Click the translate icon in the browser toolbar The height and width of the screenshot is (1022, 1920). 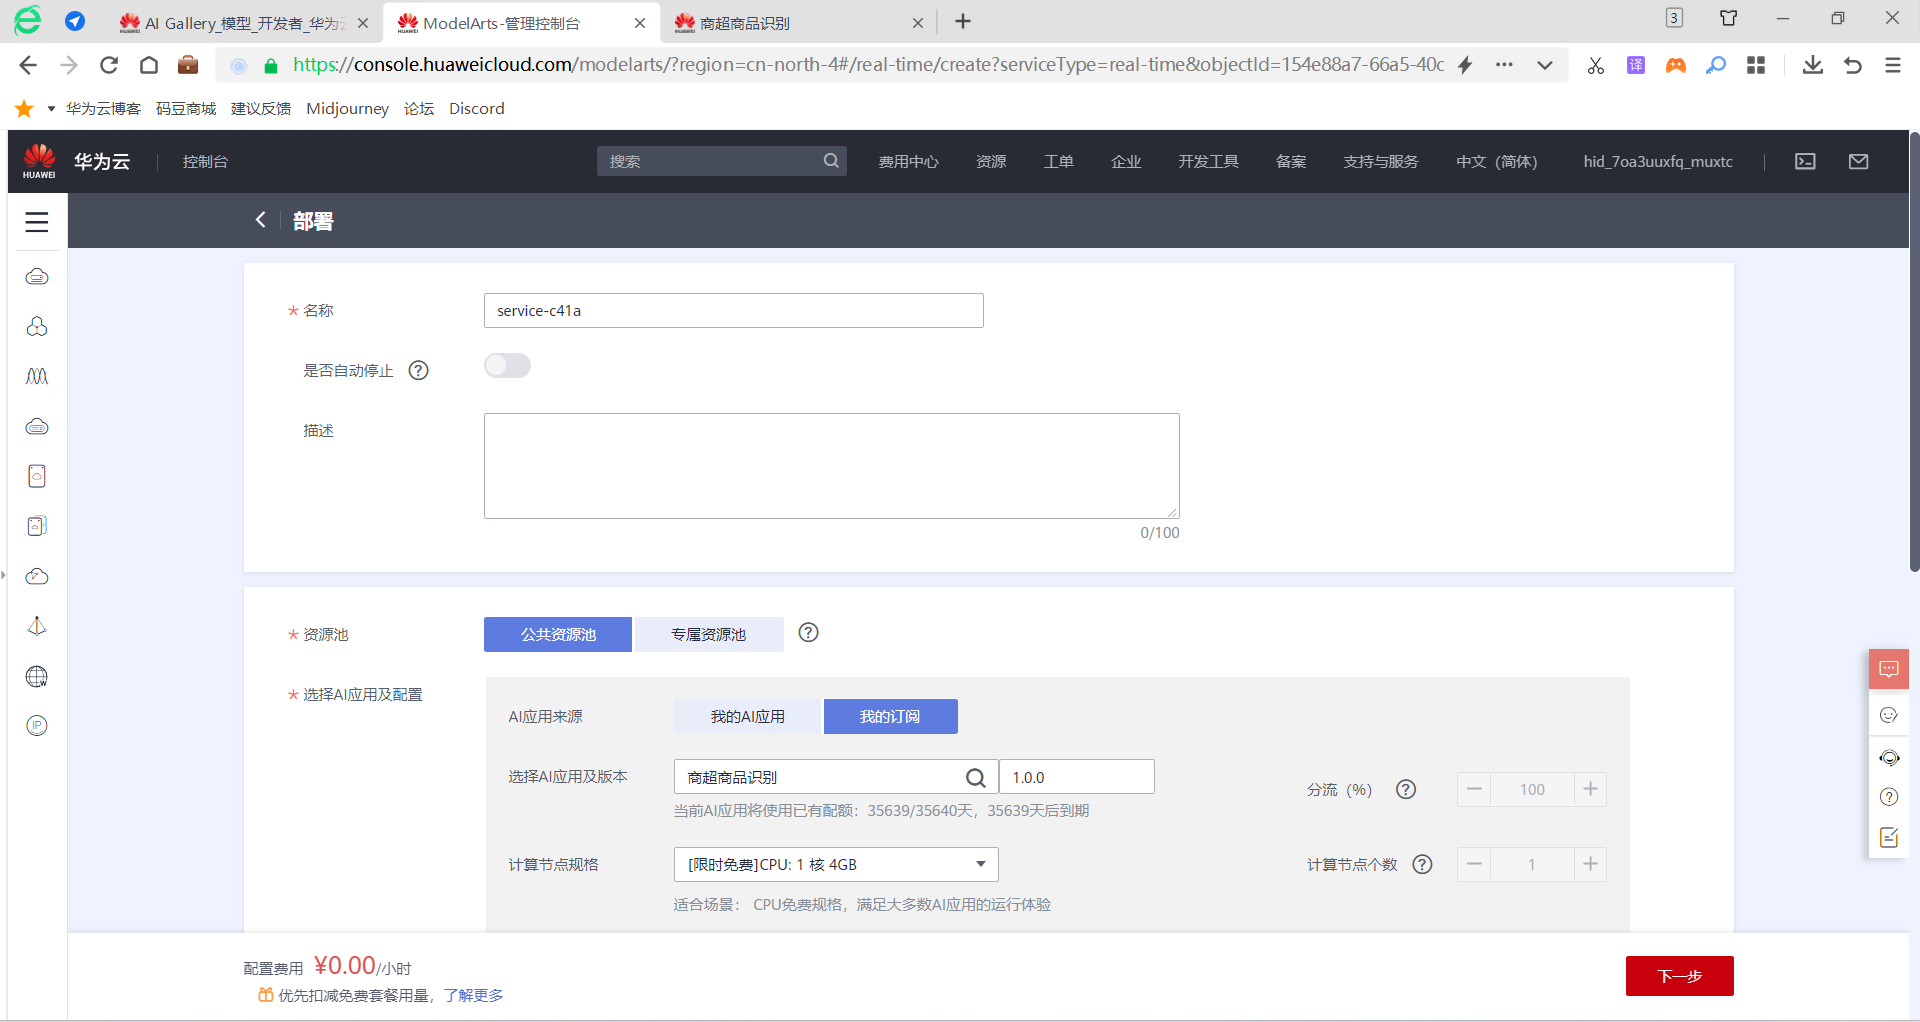[1636, 65]
